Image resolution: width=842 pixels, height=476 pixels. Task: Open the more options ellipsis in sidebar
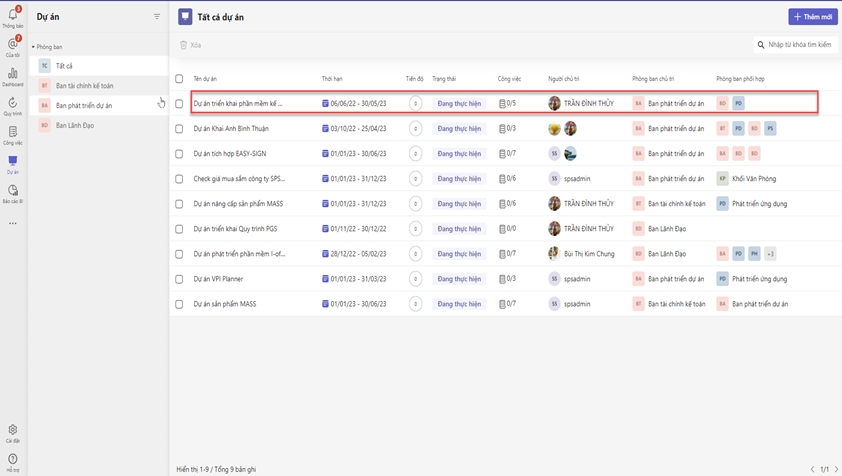click(13, 223)
